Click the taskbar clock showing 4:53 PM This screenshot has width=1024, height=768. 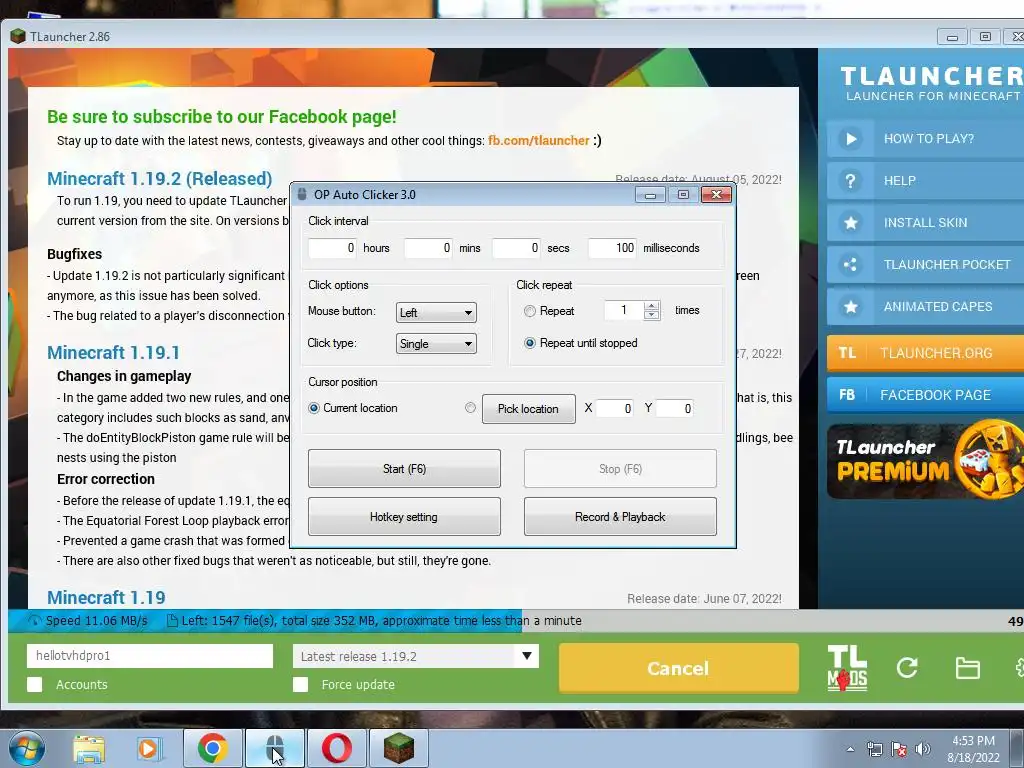pos(973,749)
